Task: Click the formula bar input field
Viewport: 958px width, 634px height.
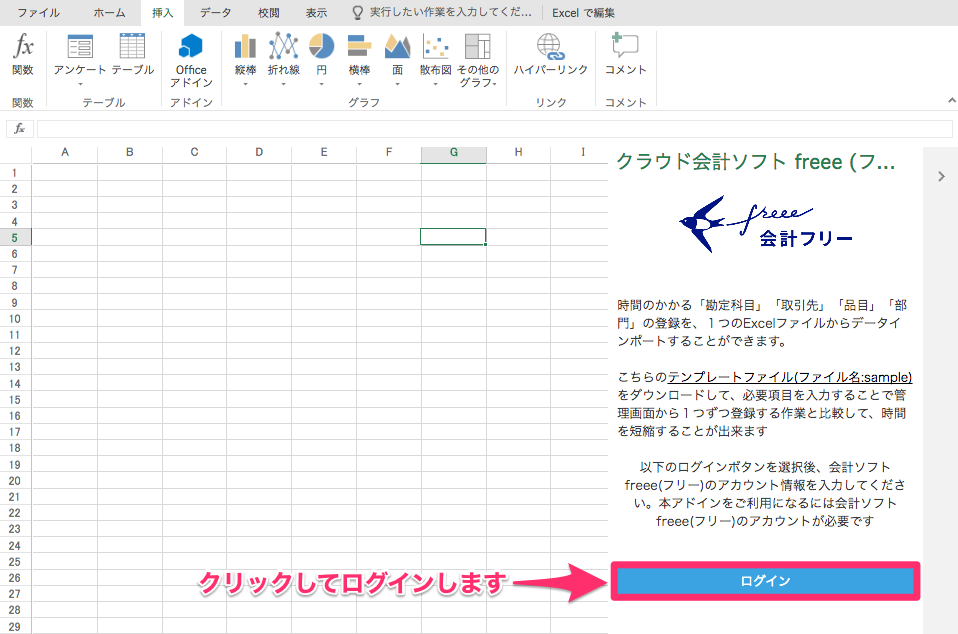Action: pyautogui.click(x=494, y=128)
